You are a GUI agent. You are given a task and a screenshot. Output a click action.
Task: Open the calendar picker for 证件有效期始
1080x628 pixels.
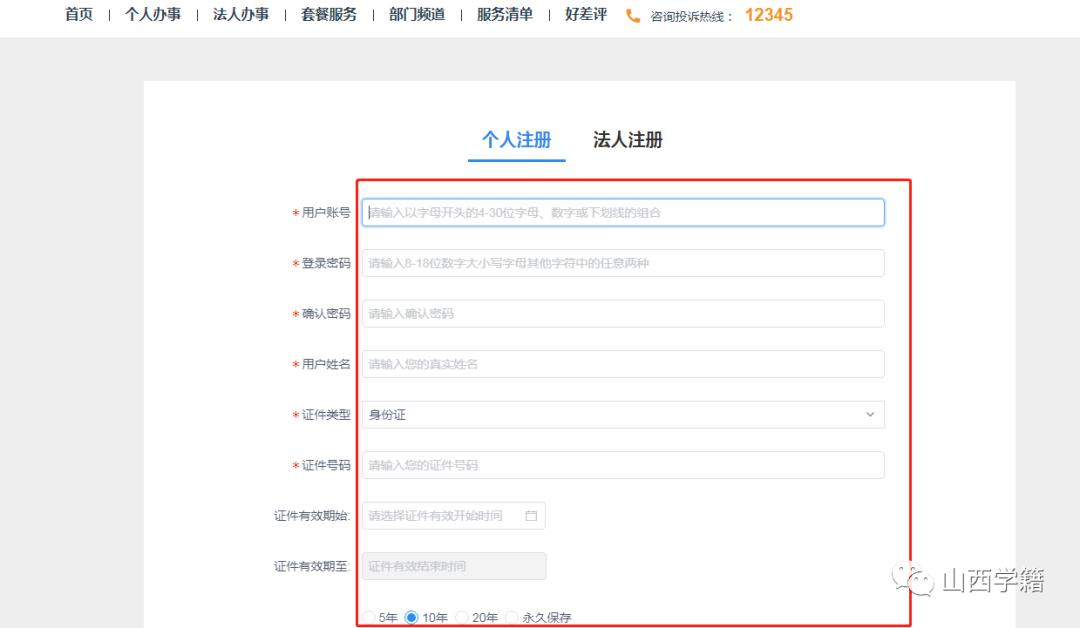533,515
